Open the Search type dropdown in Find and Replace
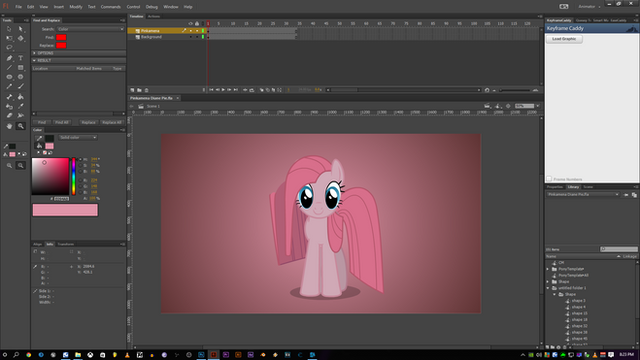This screenshot has height=360, width=640. tap(90, 29)
